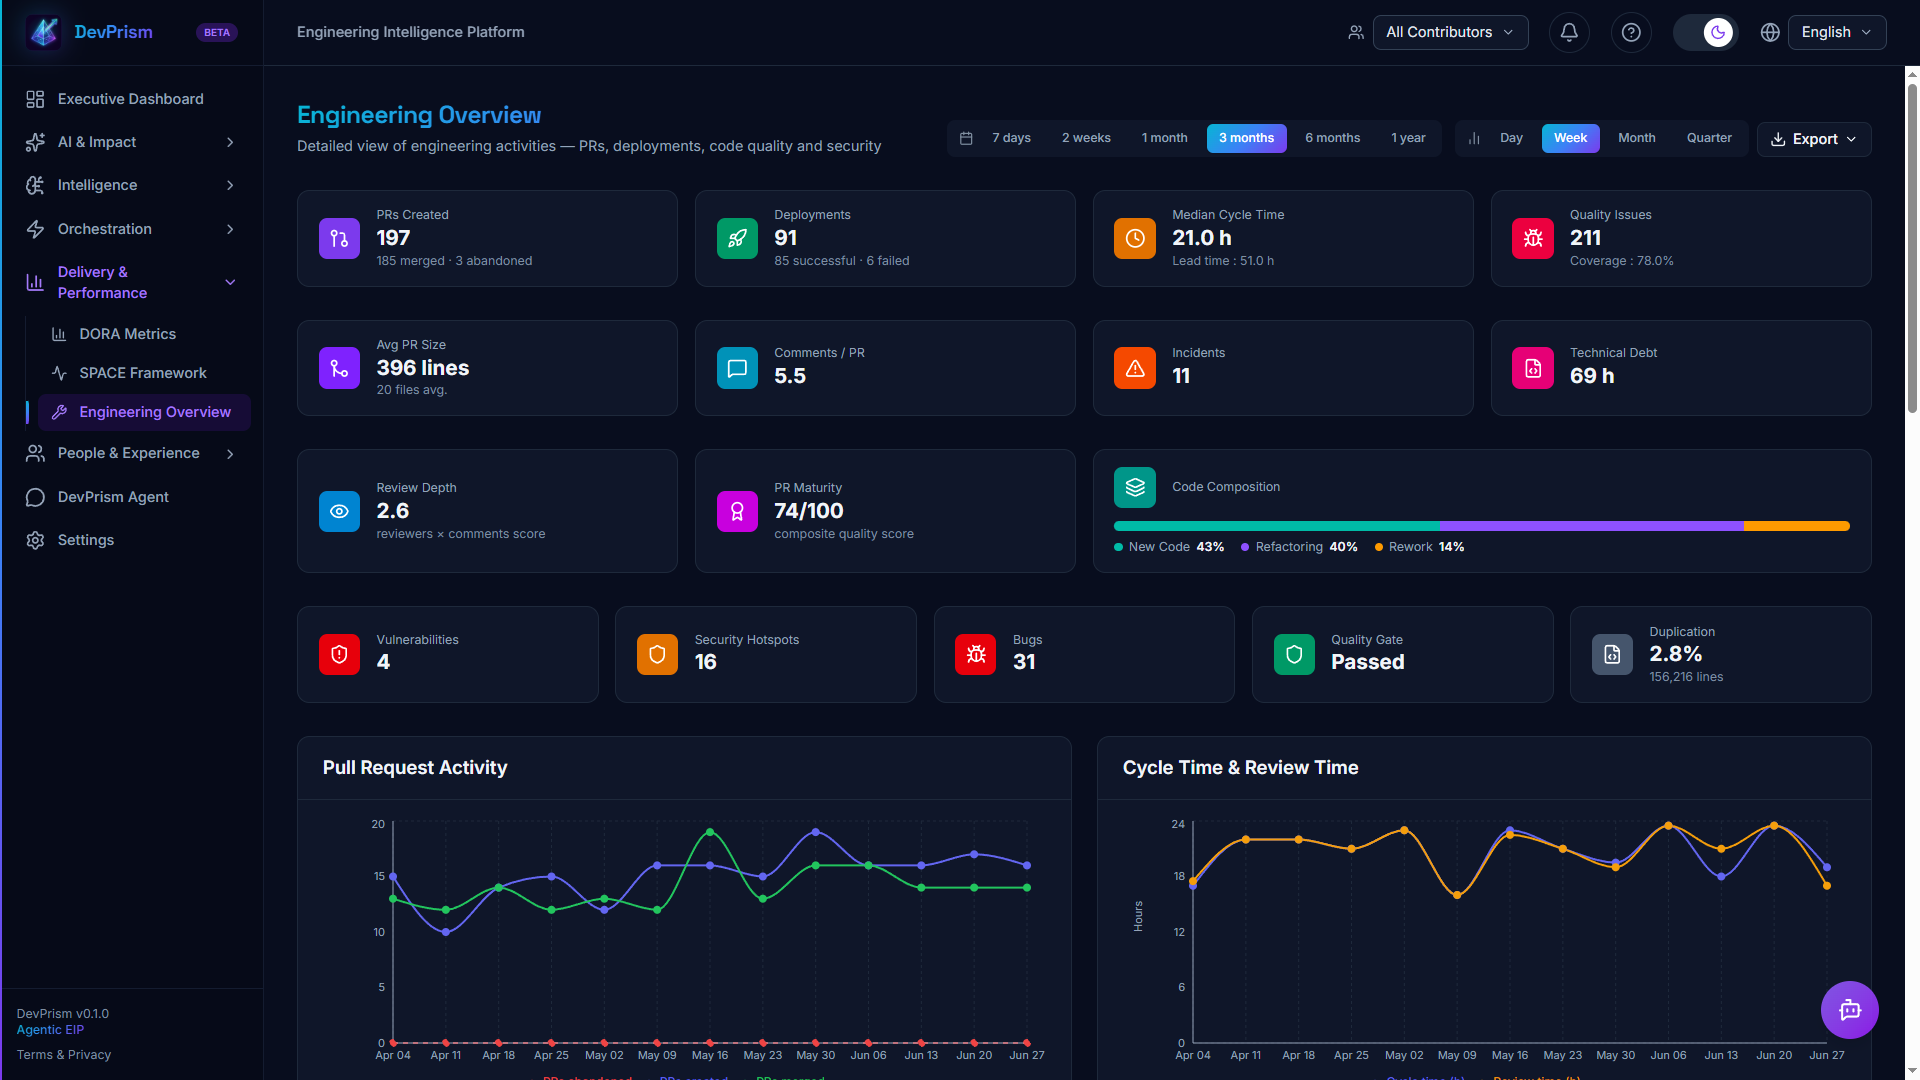Click the Comments / PR chat icon

pos(737,368)
